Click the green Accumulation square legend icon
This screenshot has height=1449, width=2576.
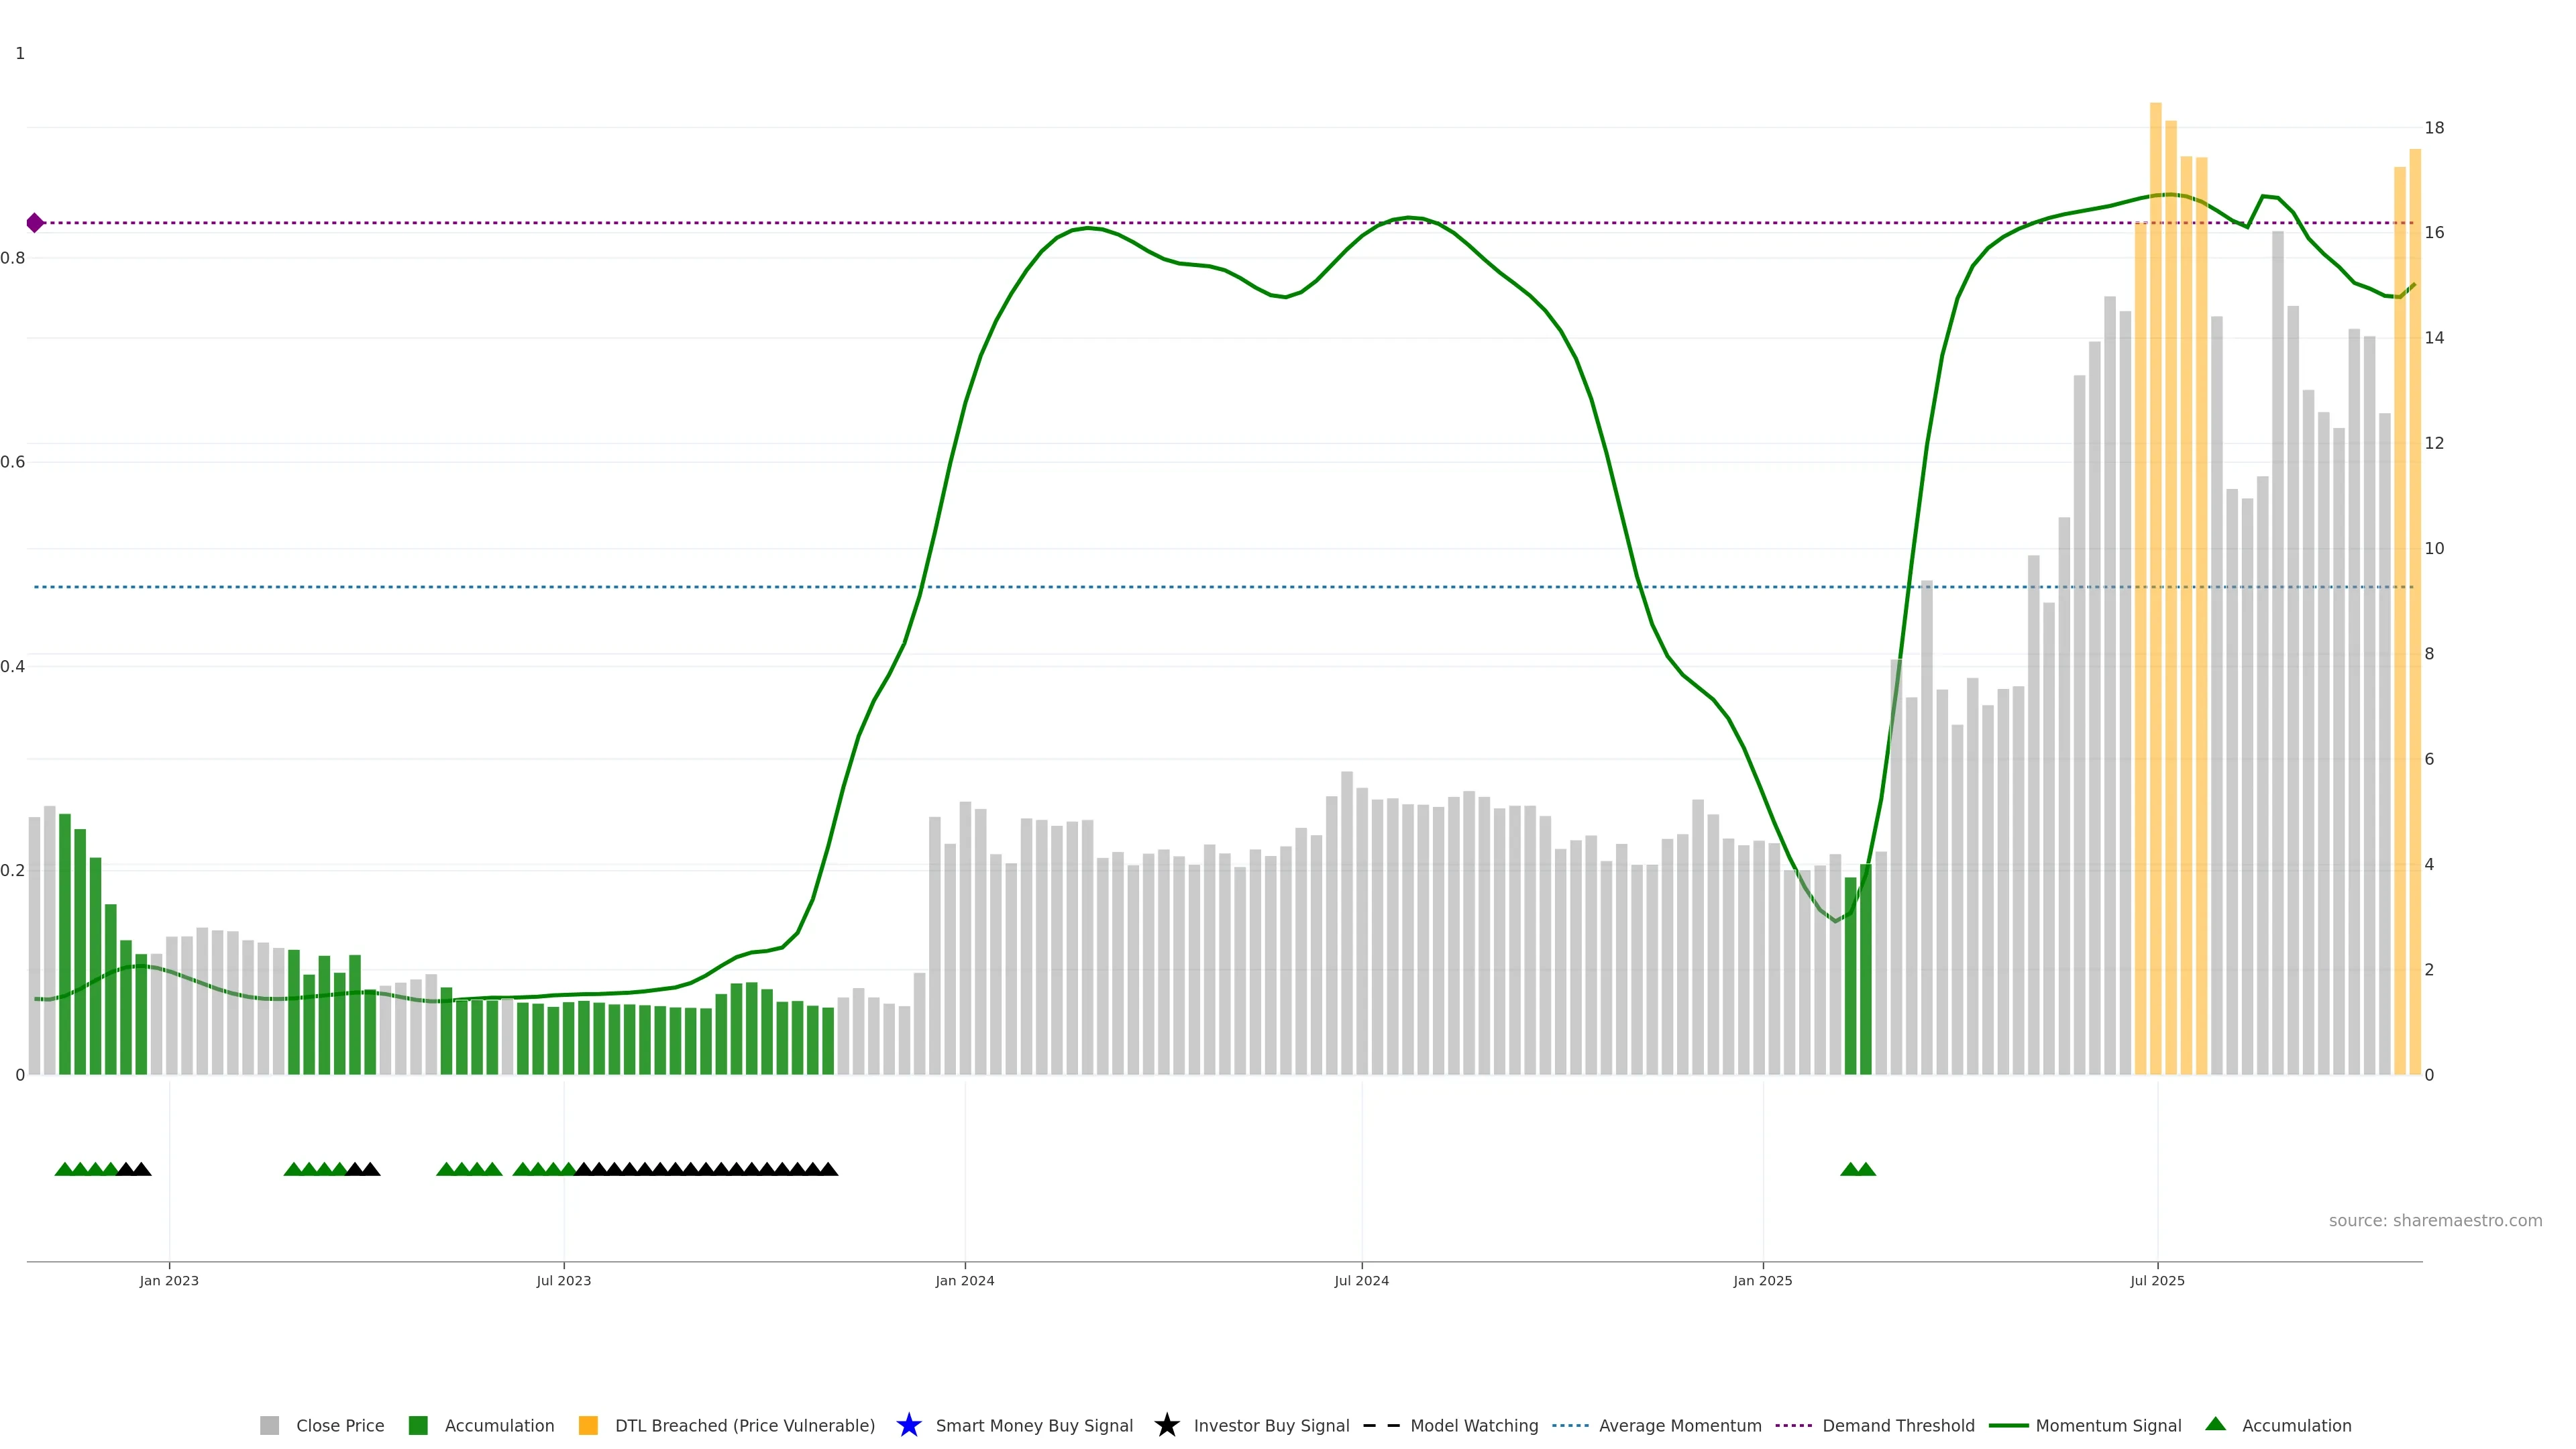[x=418, y=1425]
